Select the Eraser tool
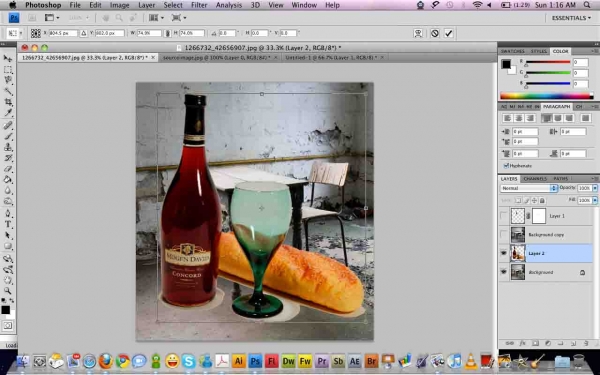The width and height of the screenshot is (600, 375). tap(8, 169)
